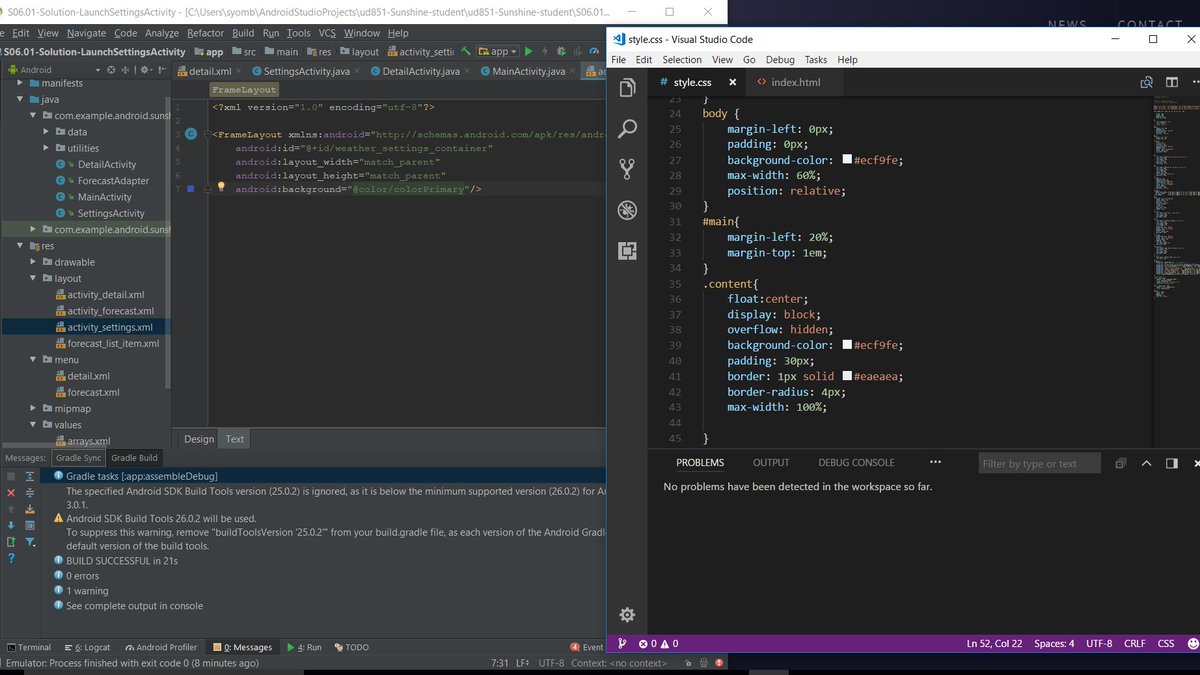The height and width of the screenshot is (675, 1200).
Task: Open the Refactor menu in Android Studio
Action: pos(205,33)
